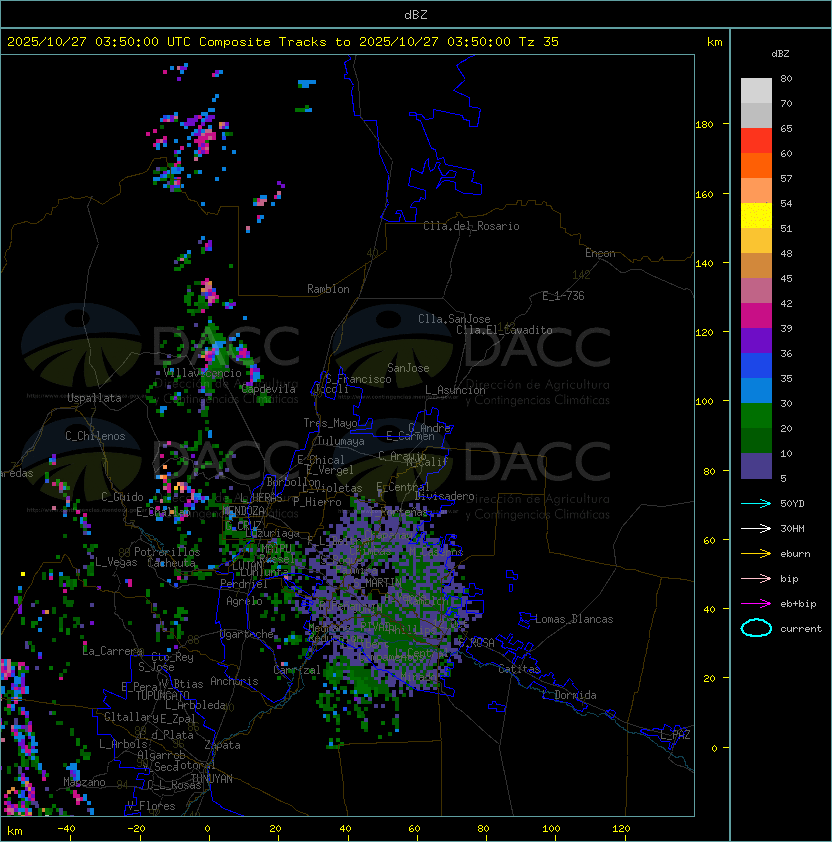Viewport: 832px width, 842px height.
Task: Pick the gold 48–51 dBZ legend swatch
Action: point(756,241)
